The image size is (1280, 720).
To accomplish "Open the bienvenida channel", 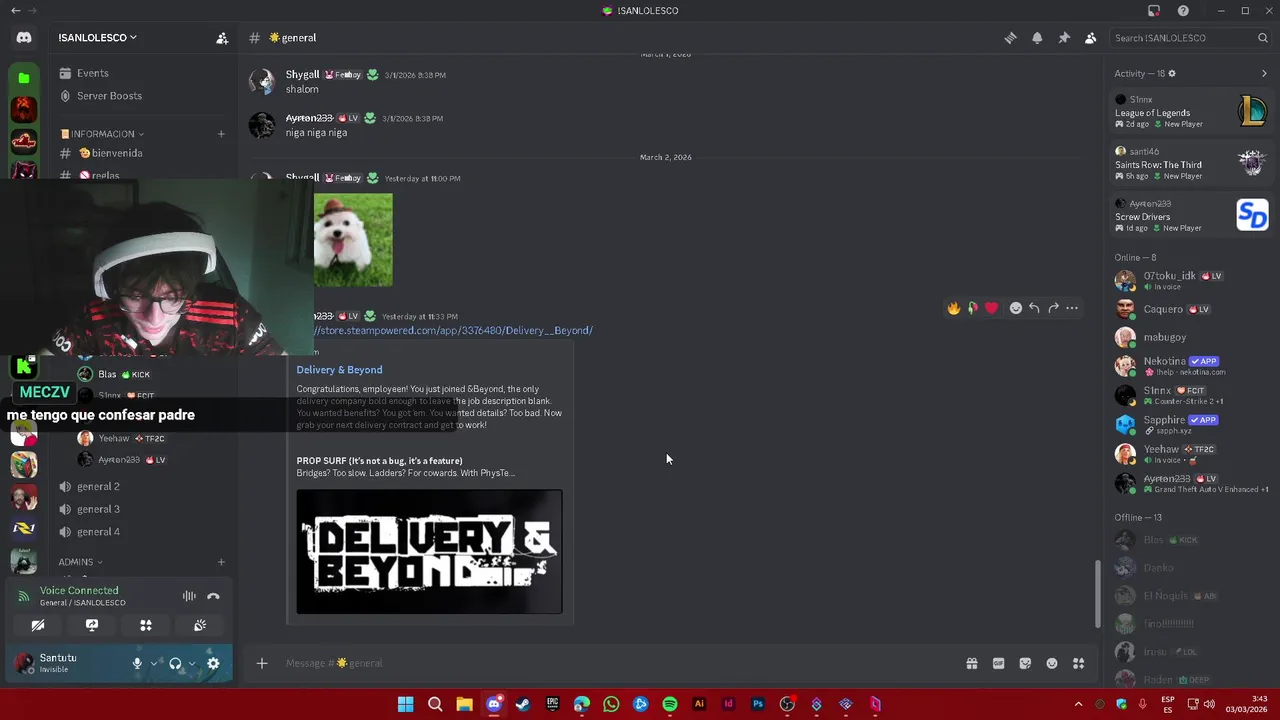I will (x=117, y=153).
